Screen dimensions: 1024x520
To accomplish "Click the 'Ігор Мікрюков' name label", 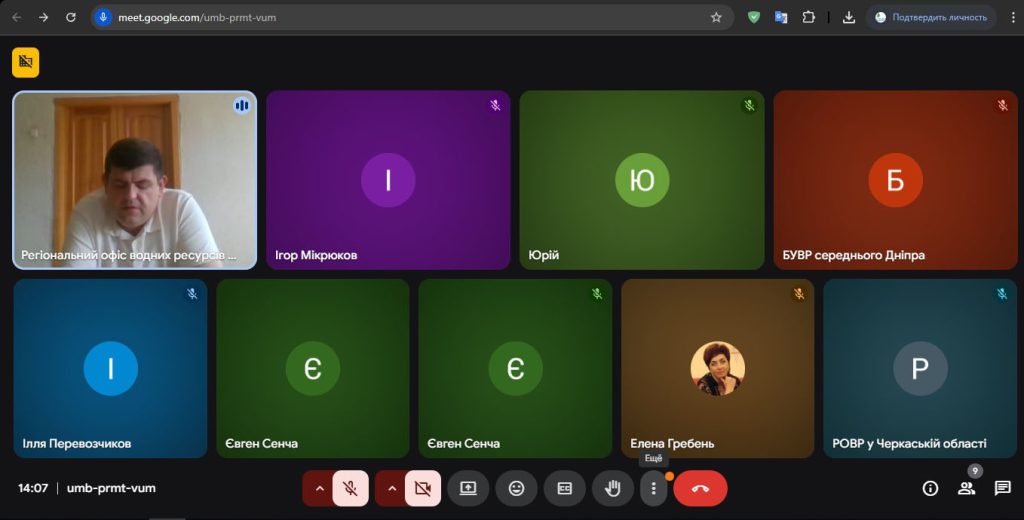I will [x=316, y=255].
